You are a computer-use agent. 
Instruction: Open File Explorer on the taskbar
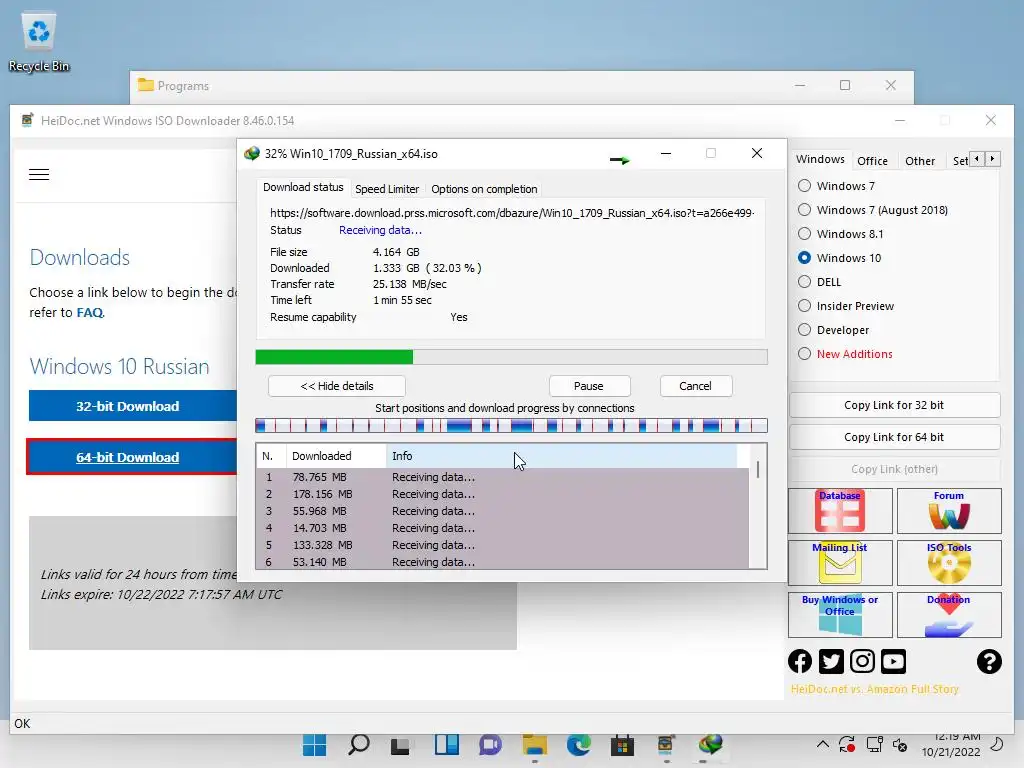pos(535,745)
